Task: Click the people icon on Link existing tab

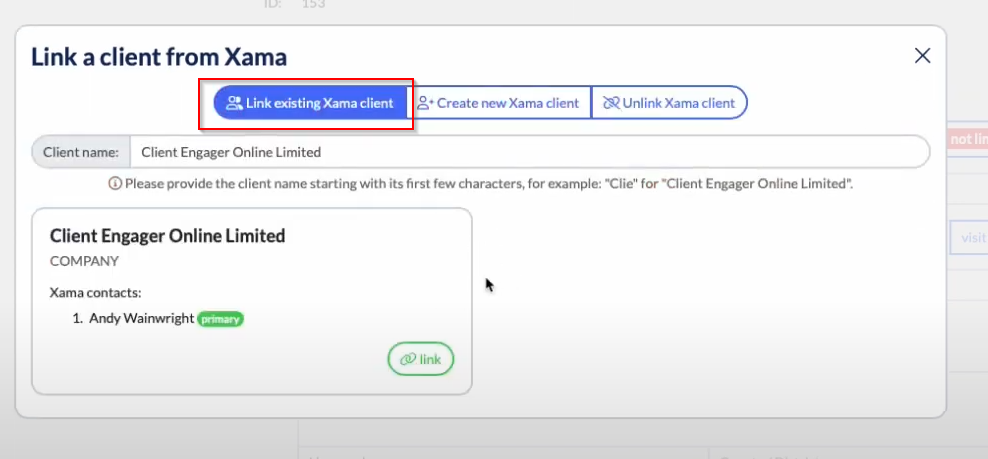Action: coord(234,103)
